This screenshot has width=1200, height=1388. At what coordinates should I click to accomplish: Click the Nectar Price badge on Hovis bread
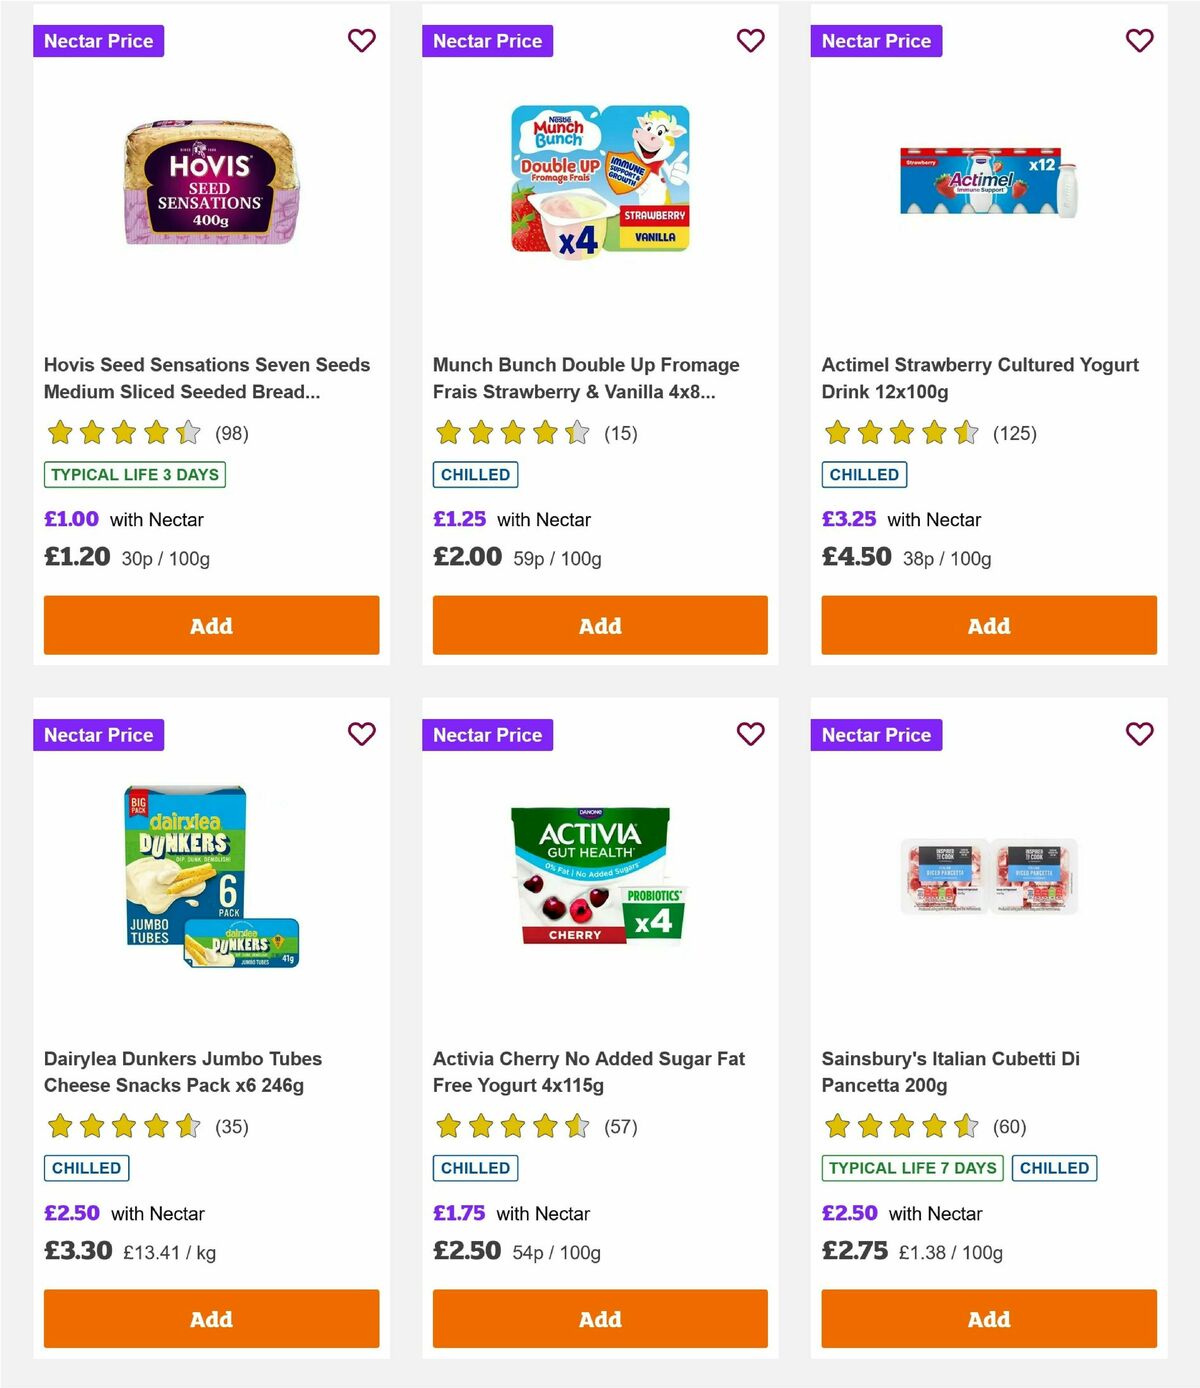point(98,41)
